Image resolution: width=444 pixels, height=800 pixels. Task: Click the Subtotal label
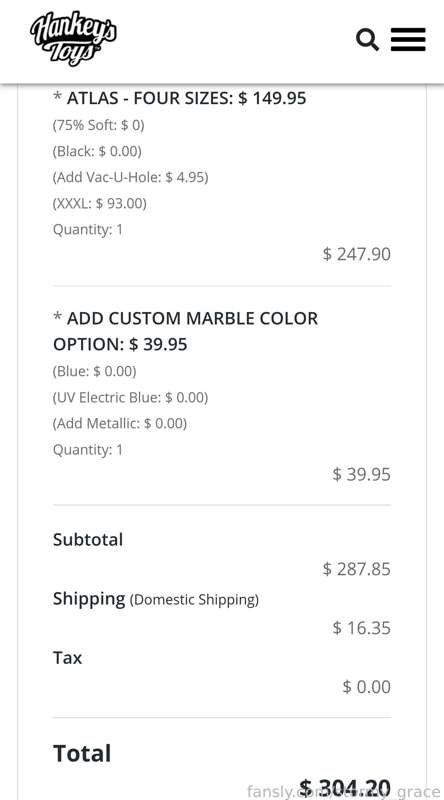pos(88,539)
